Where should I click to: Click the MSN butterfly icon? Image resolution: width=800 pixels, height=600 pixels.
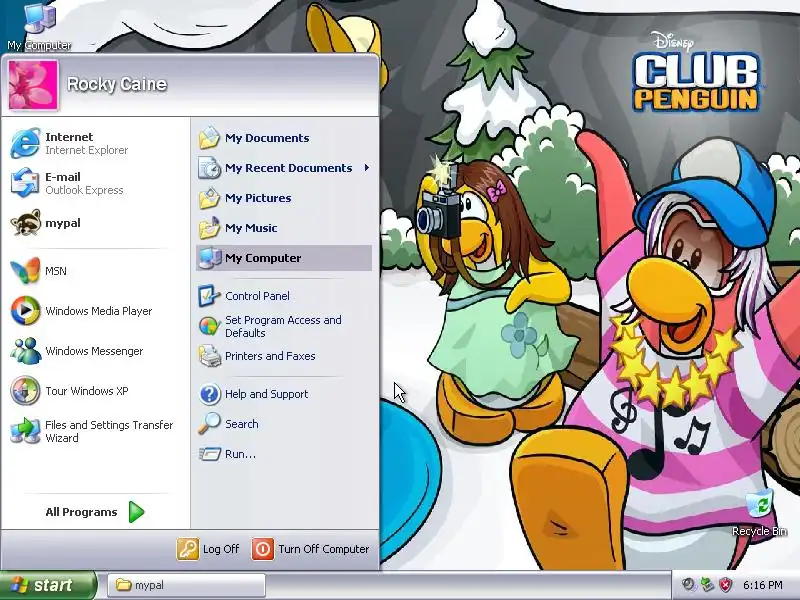(x=24, y=271)
